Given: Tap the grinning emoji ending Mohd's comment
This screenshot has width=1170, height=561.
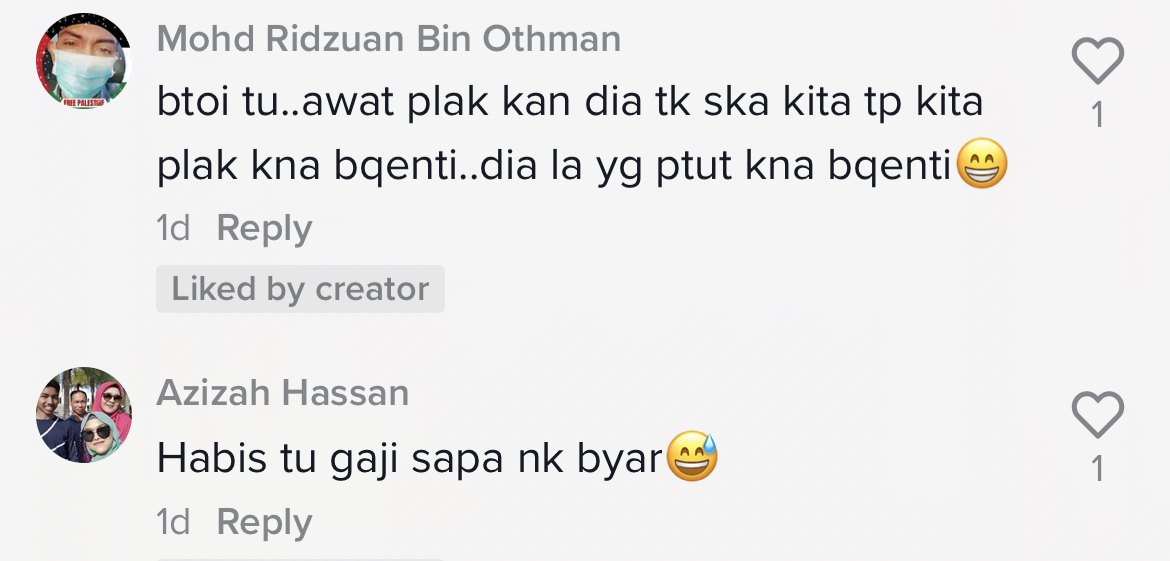Looking at the screenshot, I should tap(981, 166).
